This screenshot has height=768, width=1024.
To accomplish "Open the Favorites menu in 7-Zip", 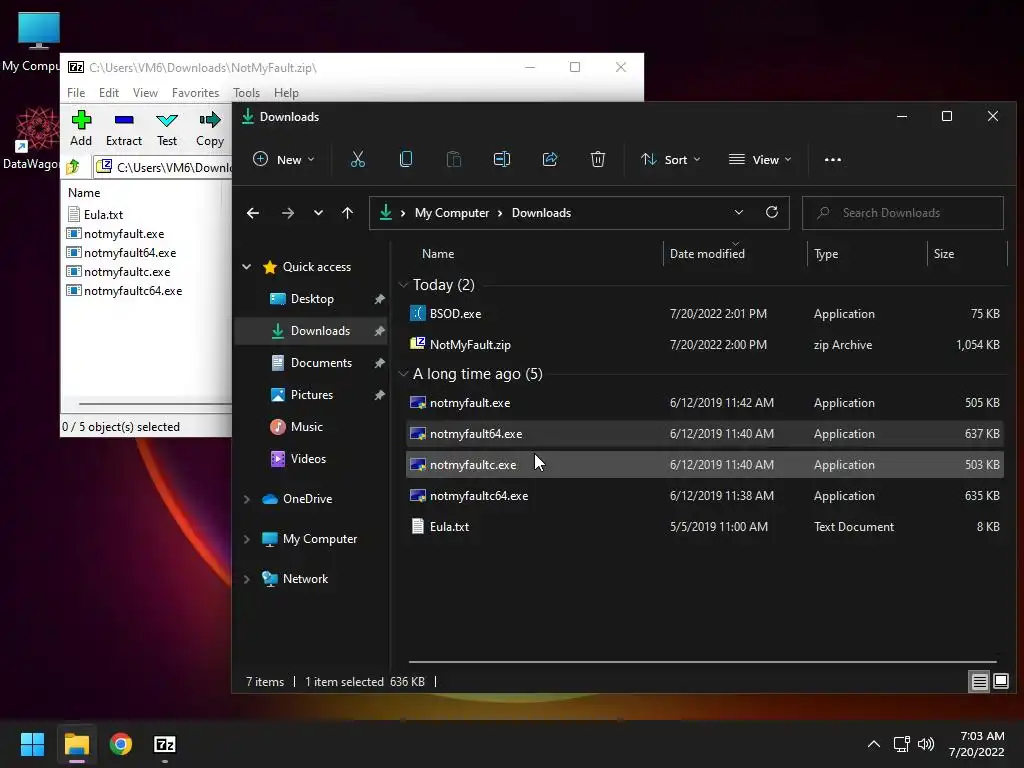I will 195,93.
